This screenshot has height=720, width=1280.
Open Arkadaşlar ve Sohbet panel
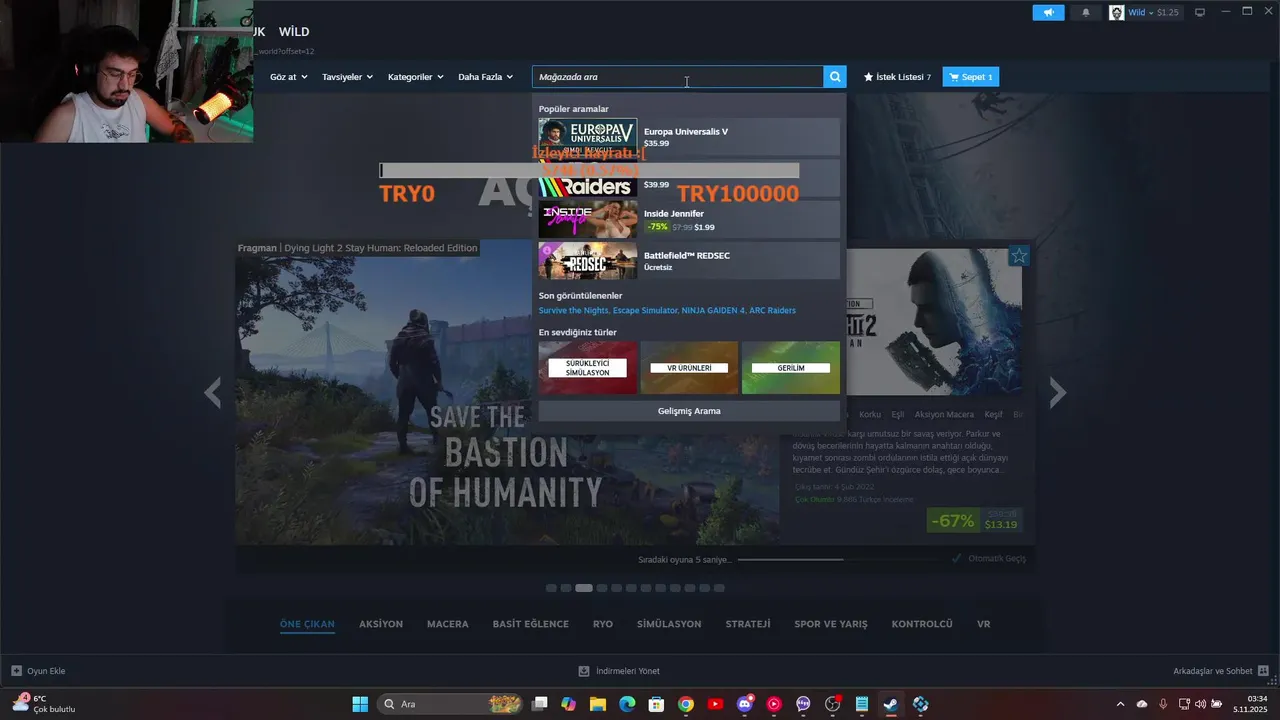tap(1221, 671)
